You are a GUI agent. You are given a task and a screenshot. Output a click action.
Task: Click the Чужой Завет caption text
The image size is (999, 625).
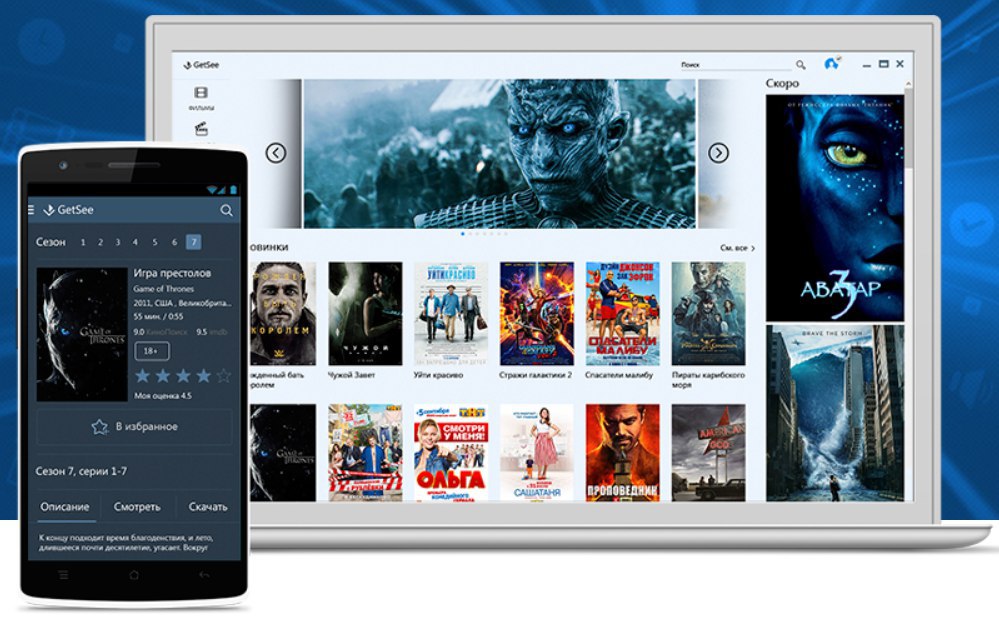[x=352, y=375]
